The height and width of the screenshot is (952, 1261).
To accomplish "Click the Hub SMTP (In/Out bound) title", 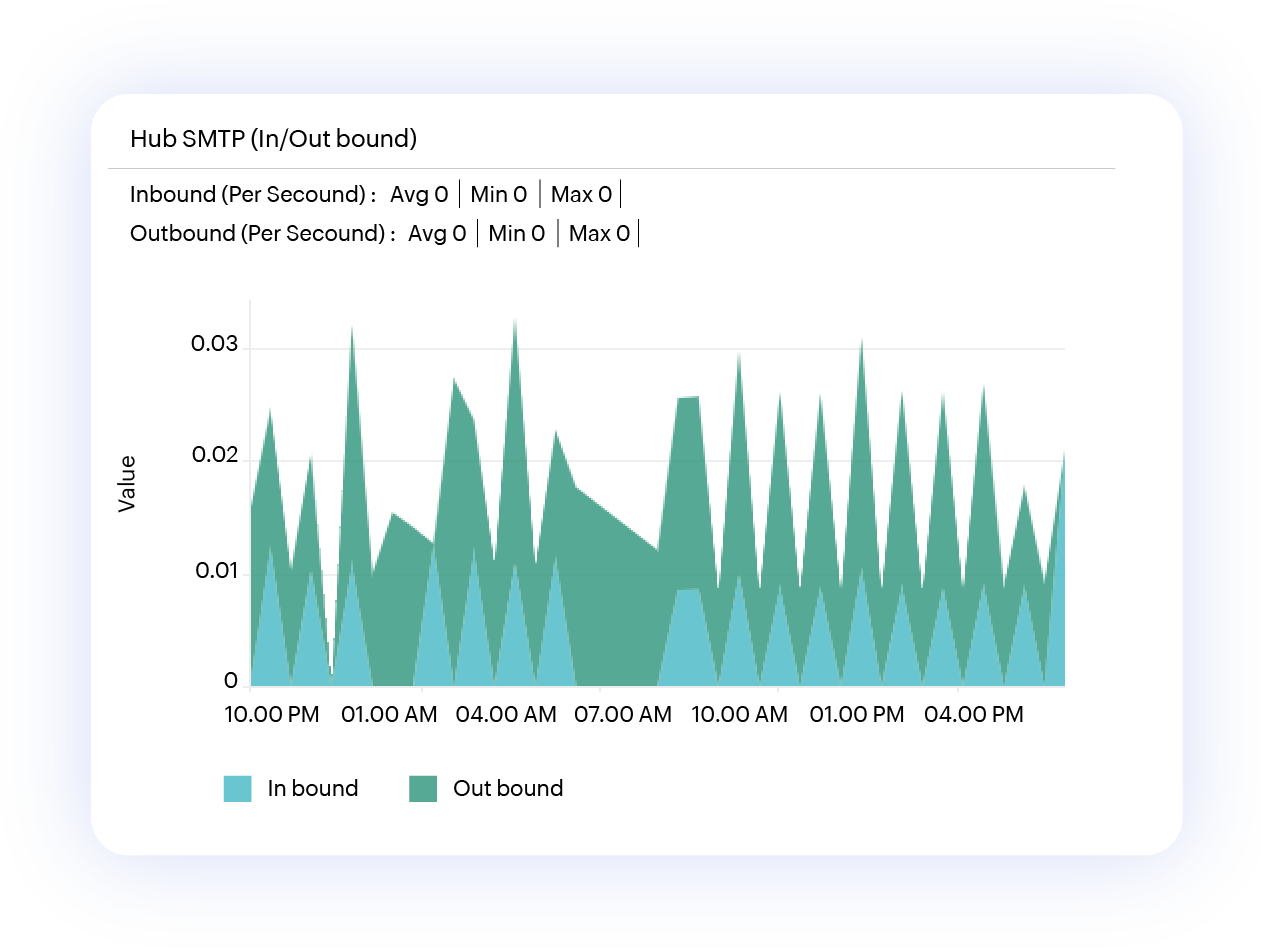I will point(273,139).
